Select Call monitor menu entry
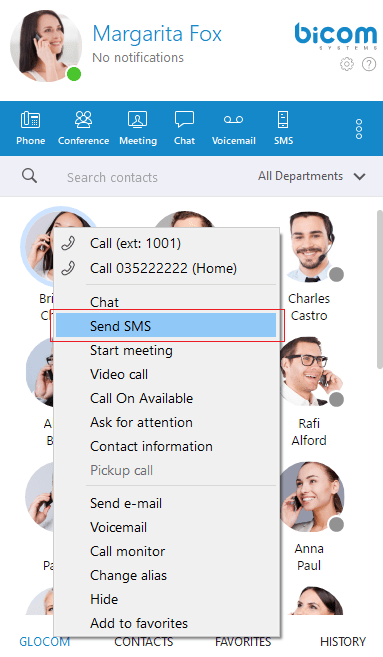Screen dimensions: 383x657 click(x=167, y=551)
